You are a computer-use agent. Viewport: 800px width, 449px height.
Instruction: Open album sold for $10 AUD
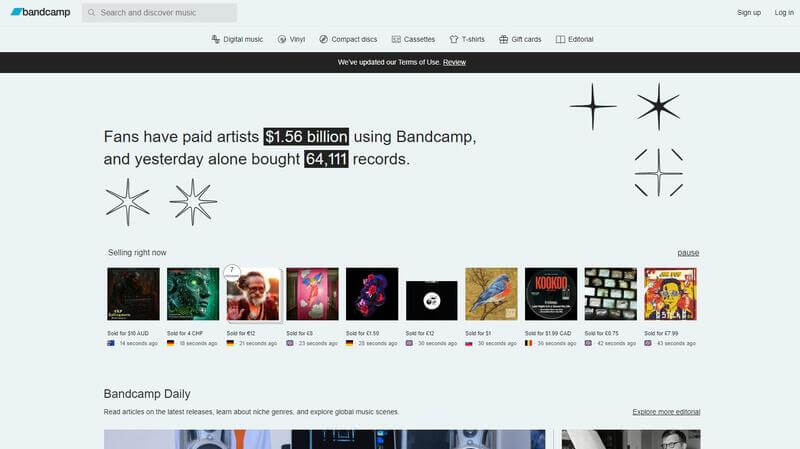coord(133,294)
